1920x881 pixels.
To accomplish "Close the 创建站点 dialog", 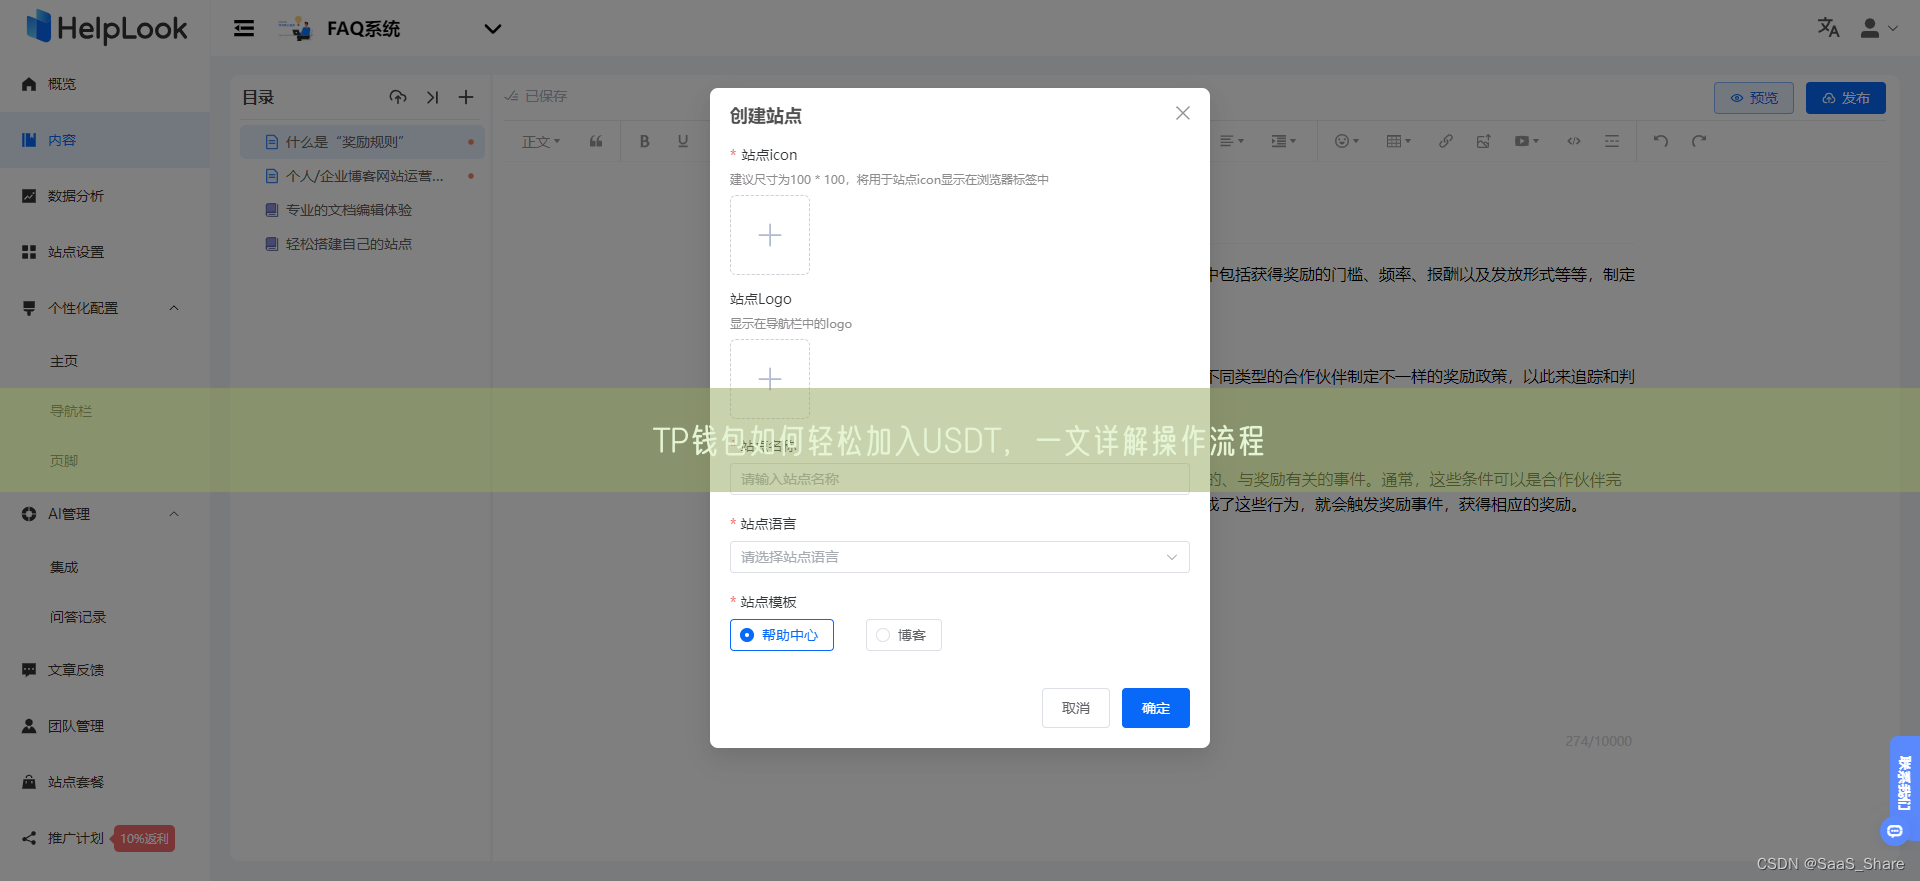I will pyautogui.click(x=1183, y=113).
